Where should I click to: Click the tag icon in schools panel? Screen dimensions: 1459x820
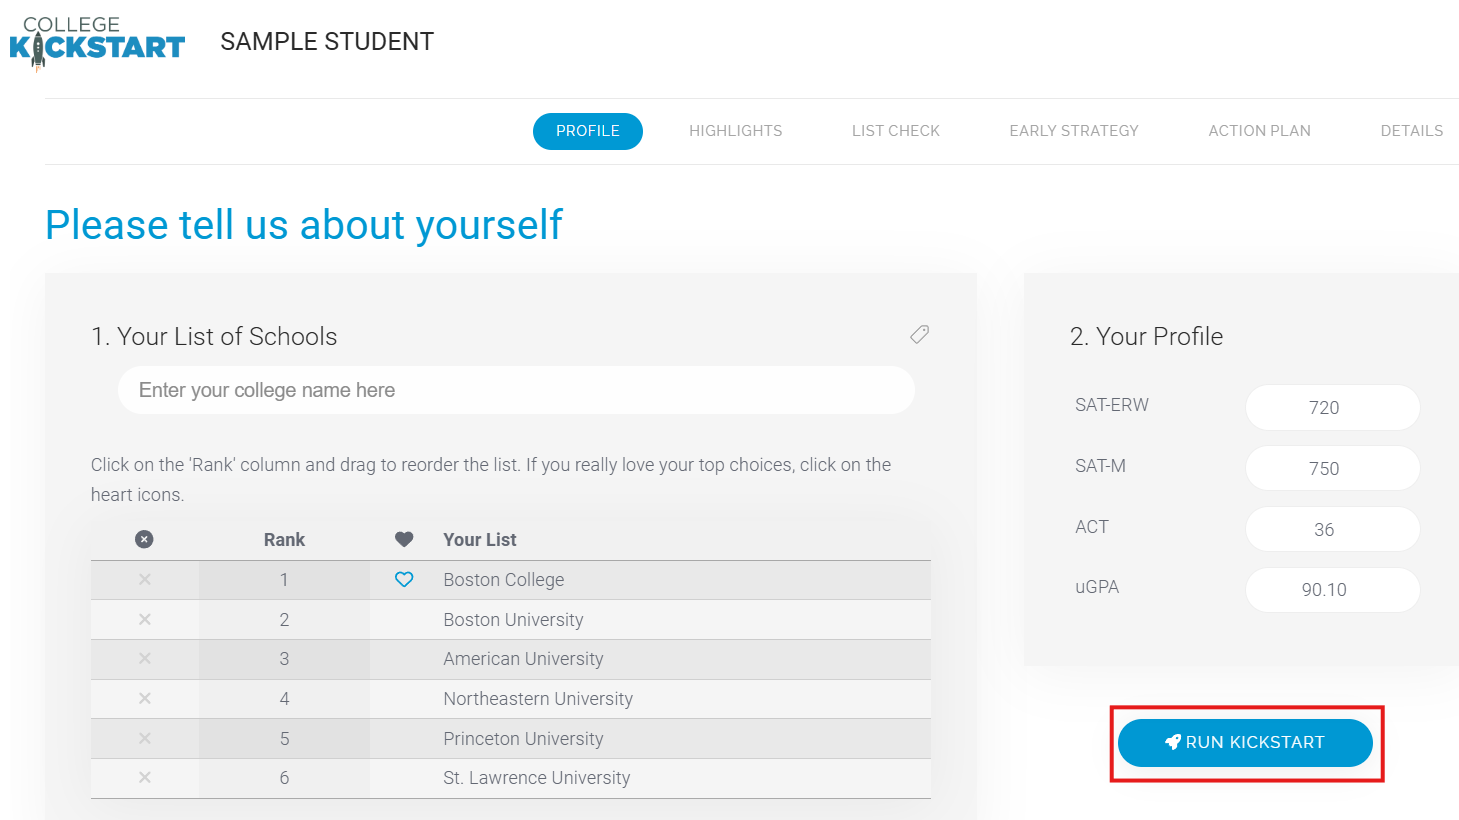(x=919, y=335)
